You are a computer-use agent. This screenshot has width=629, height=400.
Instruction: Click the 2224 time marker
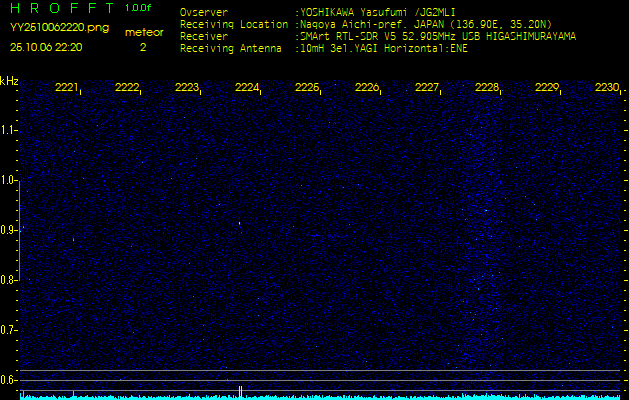247,88
